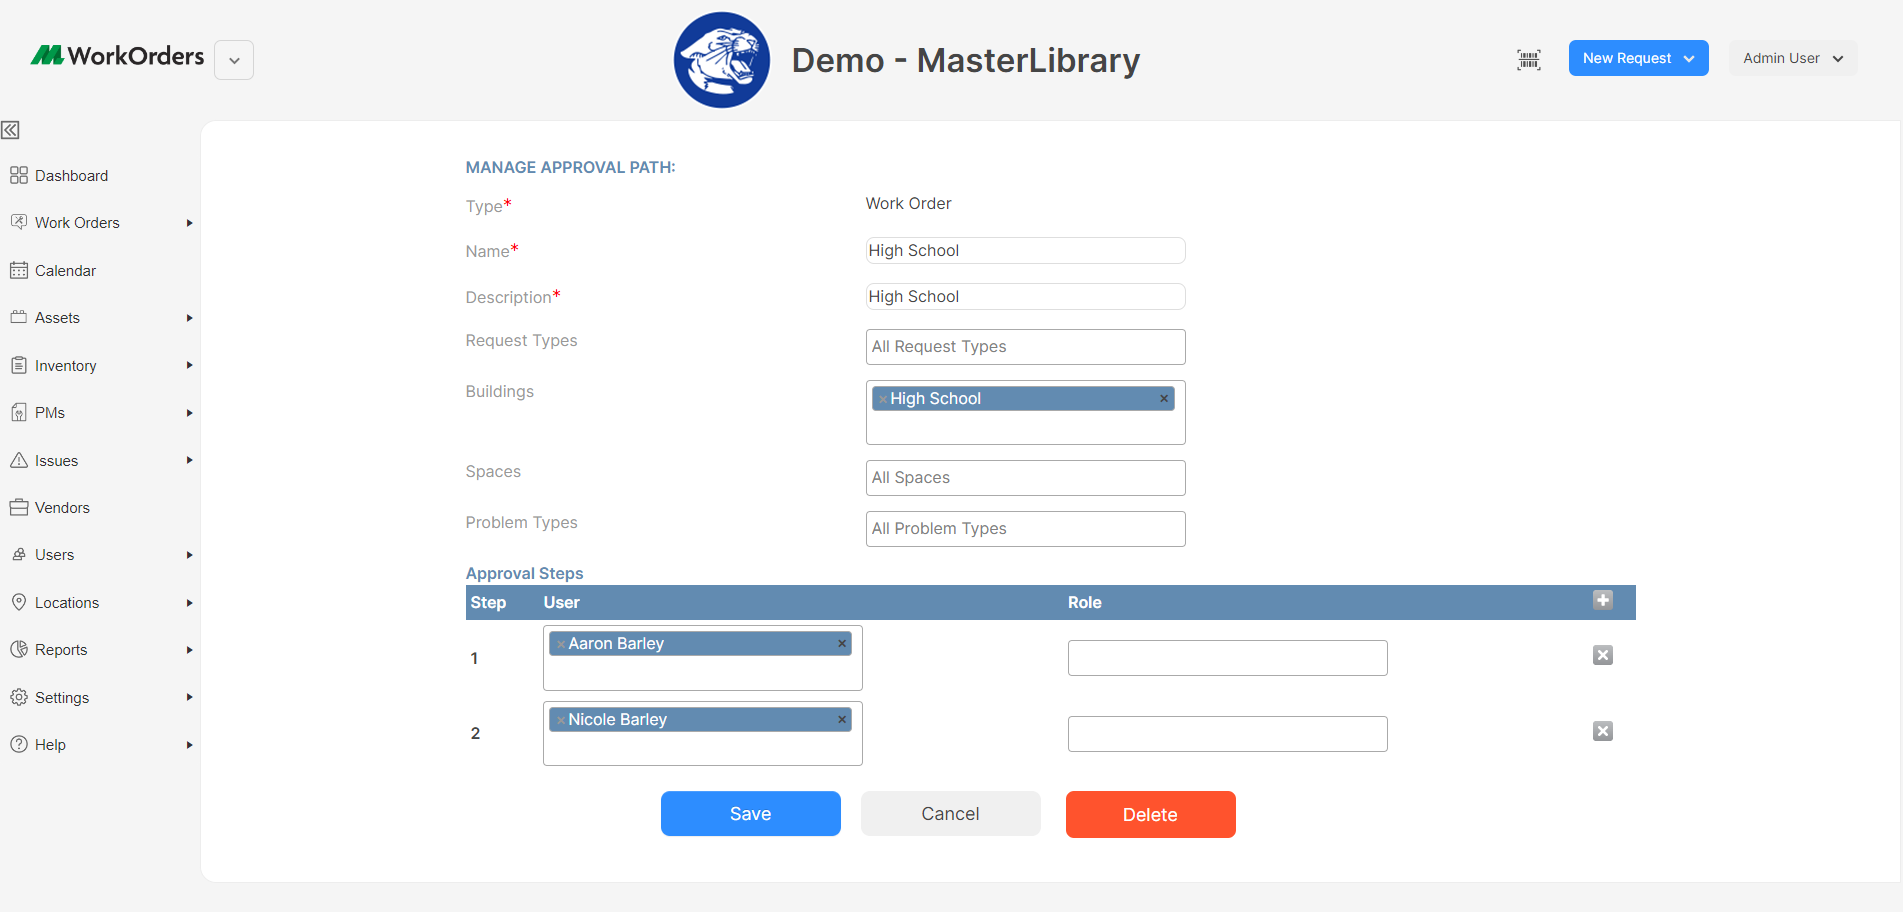The image size is (1903, 912).
Task: Delete the approval path
Action: tap(1150, 814)
